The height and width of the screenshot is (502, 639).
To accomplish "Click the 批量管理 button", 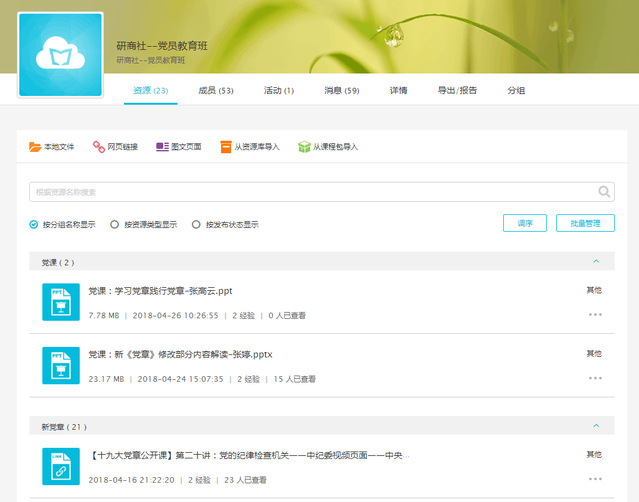I will point(585,223).
